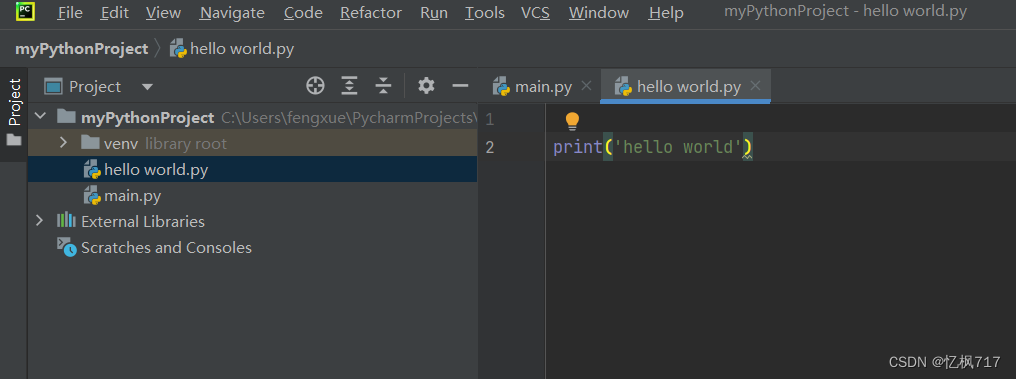This screenshot has height=379, width=1016.
Task: Open the File menu
Action: pos(70,13)
